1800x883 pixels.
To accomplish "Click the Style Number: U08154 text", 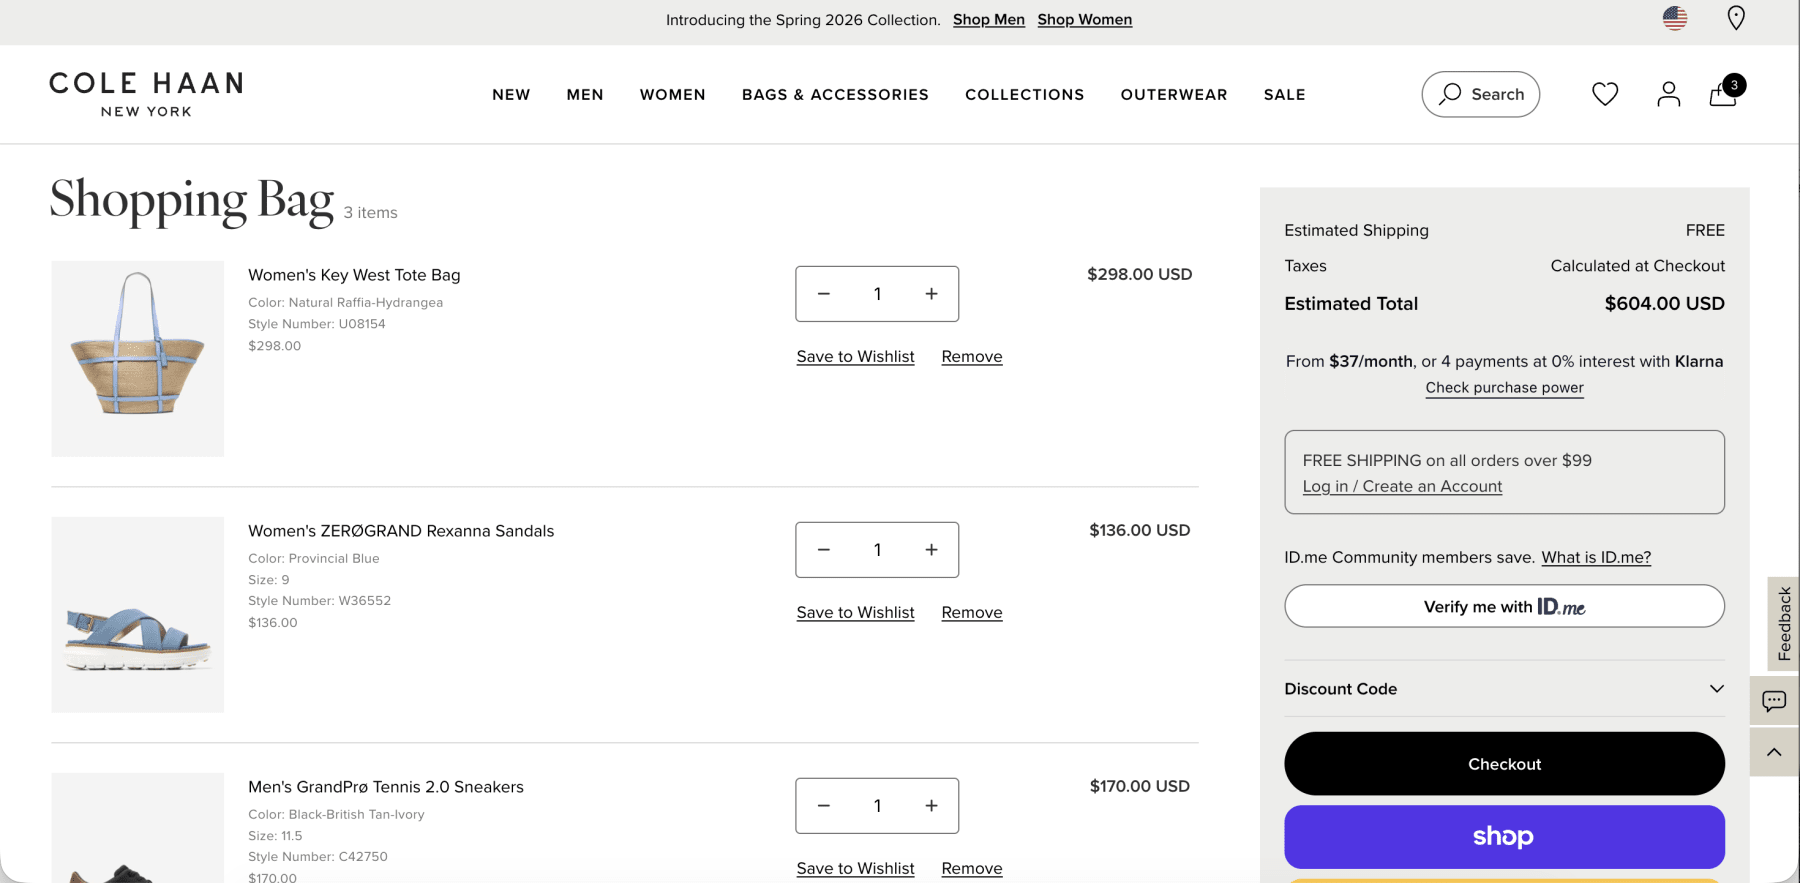I will point(317,324).
